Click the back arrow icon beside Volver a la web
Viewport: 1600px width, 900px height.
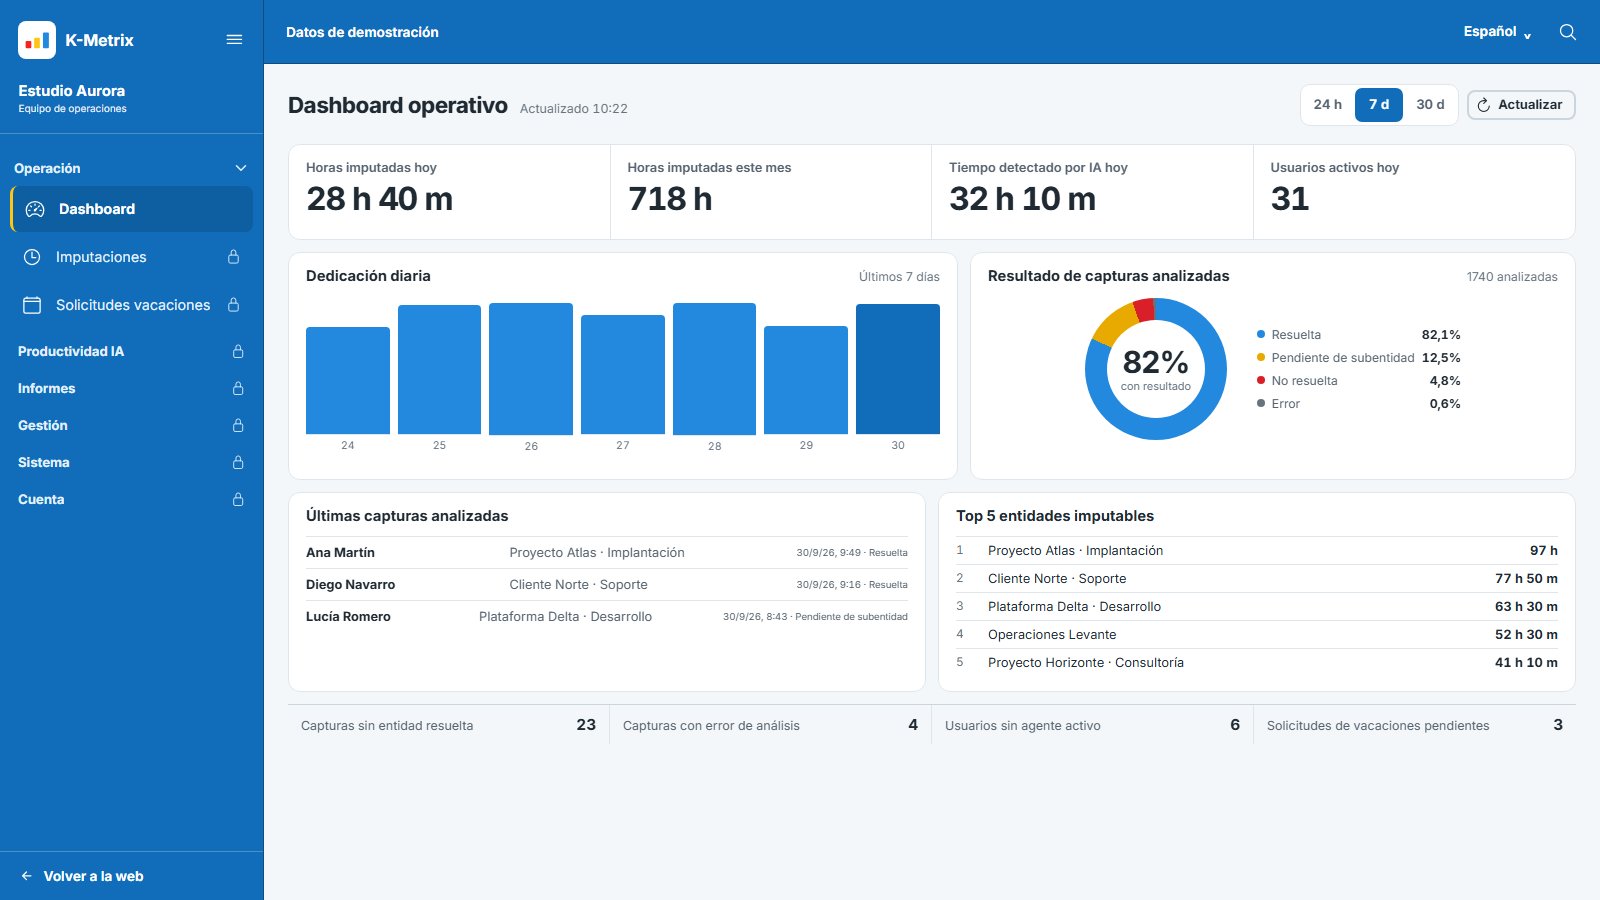click(27, 876)
